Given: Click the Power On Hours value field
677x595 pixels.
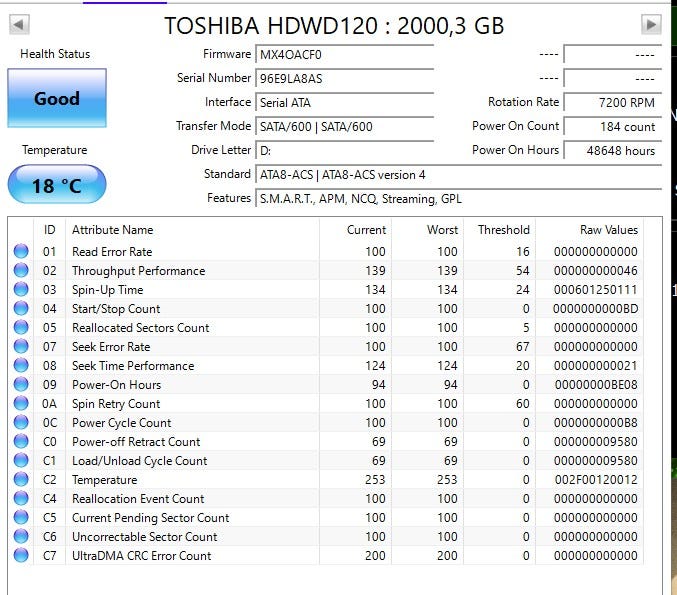Looking at the screenshot, I should (610, 151).
